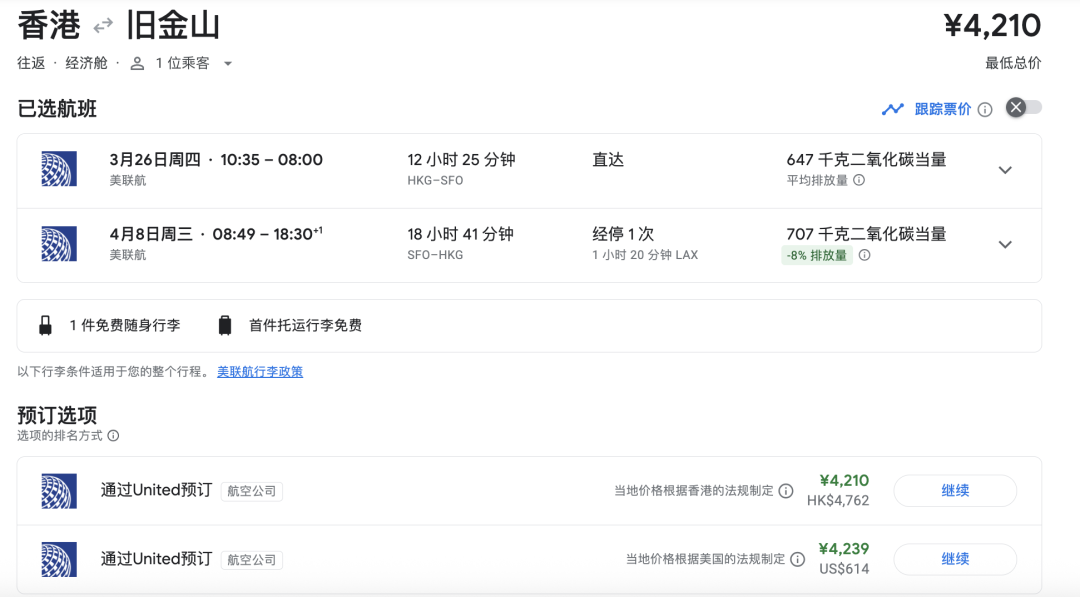Click the 往返 round-trip label
This screenshot has width=1080, height=597.
point(31,63)
